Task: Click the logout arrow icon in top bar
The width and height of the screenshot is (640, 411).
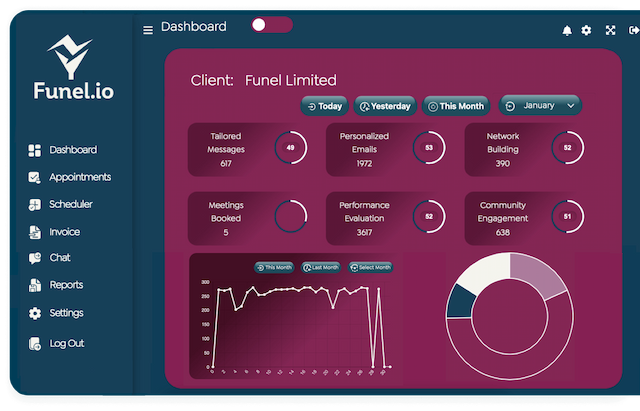Action: click(x=634, y=30)
